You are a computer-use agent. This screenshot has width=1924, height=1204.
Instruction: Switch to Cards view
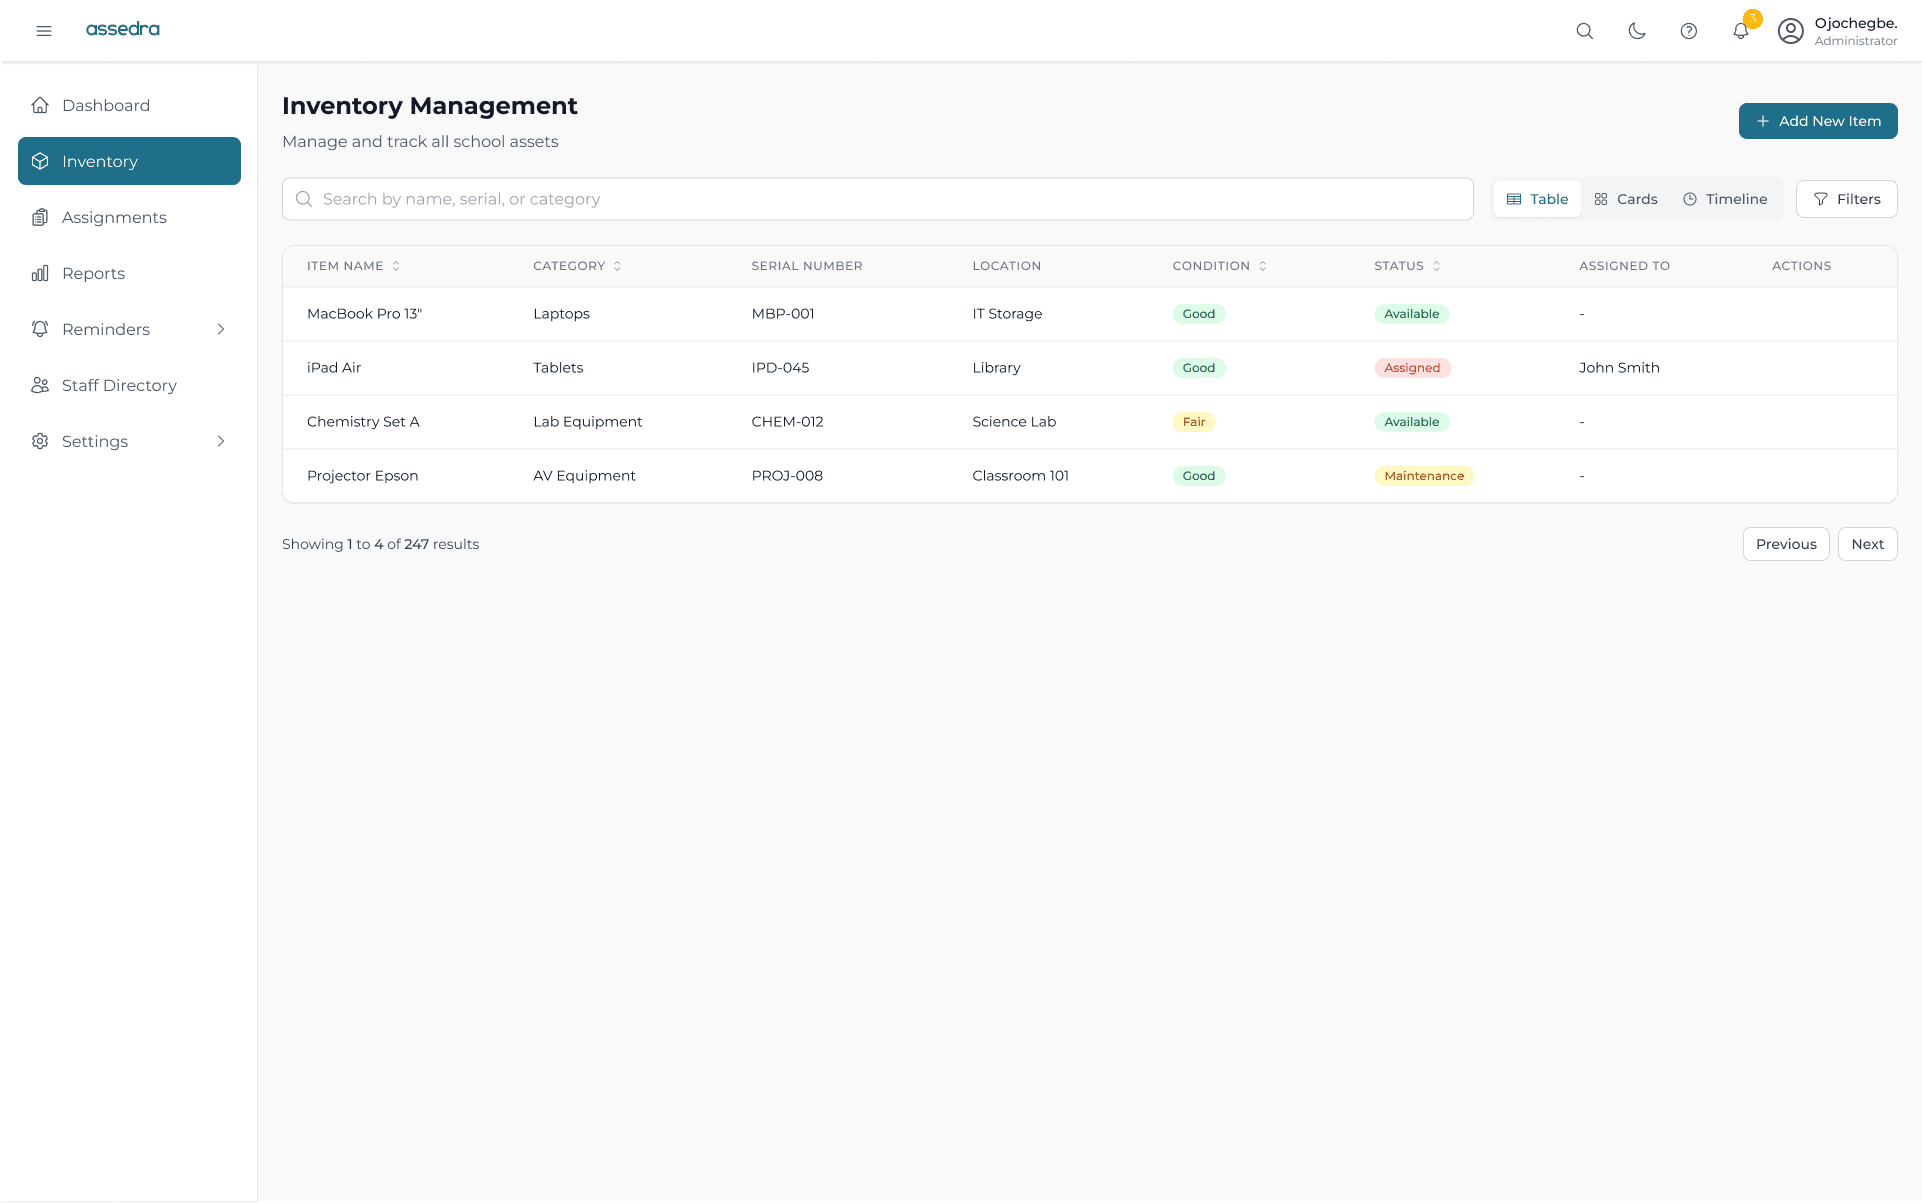pos(1626,199)
